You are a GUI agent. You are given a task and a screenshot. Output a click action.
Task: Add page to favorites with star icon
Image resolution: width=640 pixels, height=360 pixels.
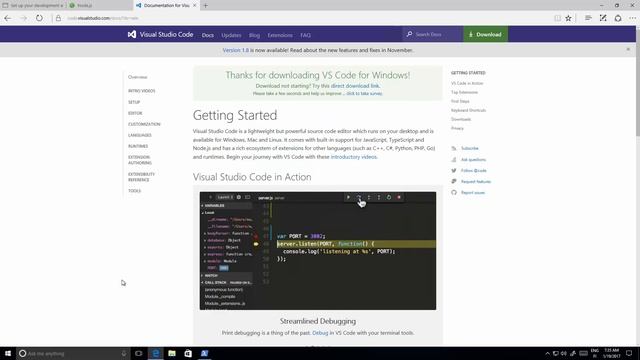569,18
